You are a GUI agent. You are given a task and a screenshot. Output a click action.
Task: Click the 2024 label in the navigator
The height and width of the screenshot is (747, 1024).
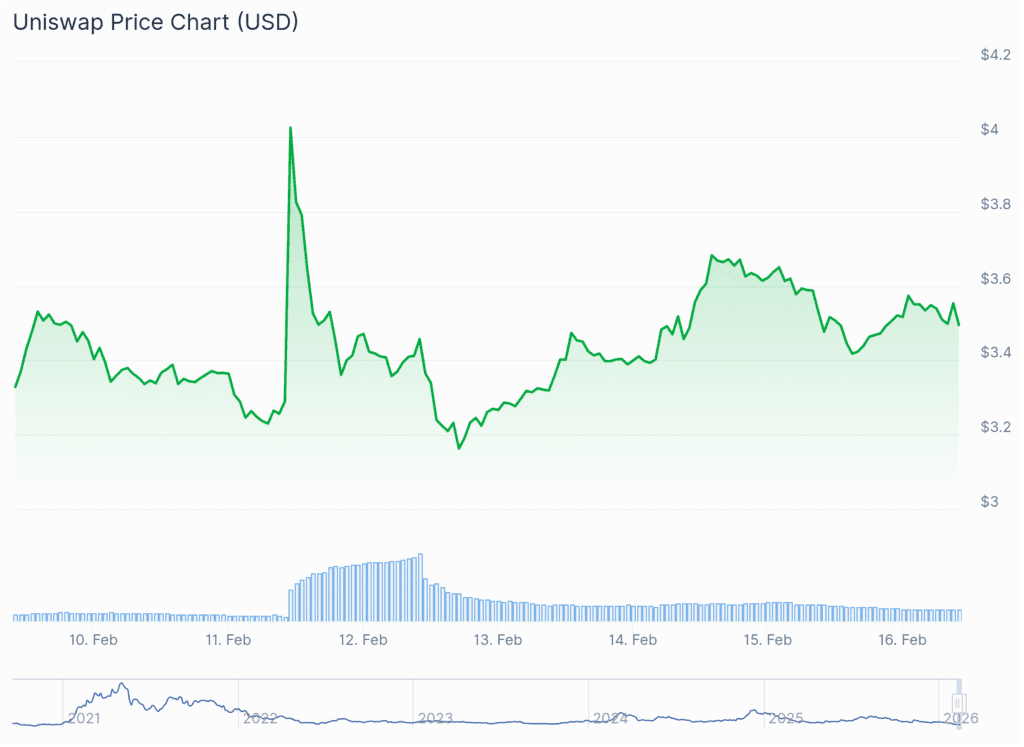point(610,717)
